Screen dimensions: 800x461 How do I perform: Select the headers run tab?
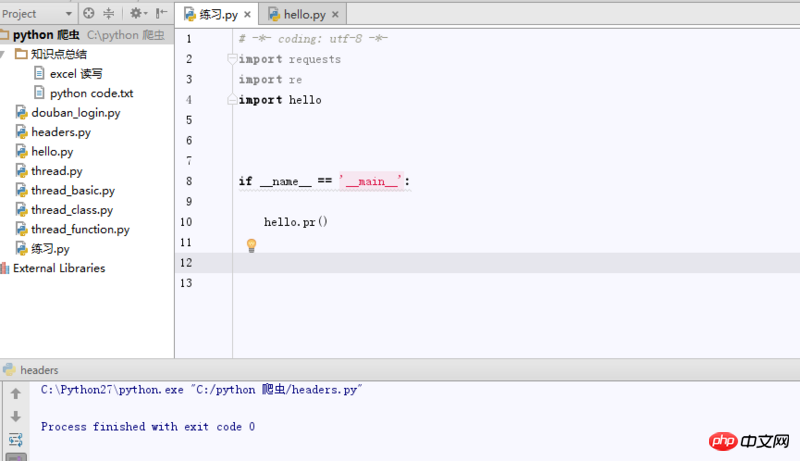pyautogui.click(x=31, y=370)
